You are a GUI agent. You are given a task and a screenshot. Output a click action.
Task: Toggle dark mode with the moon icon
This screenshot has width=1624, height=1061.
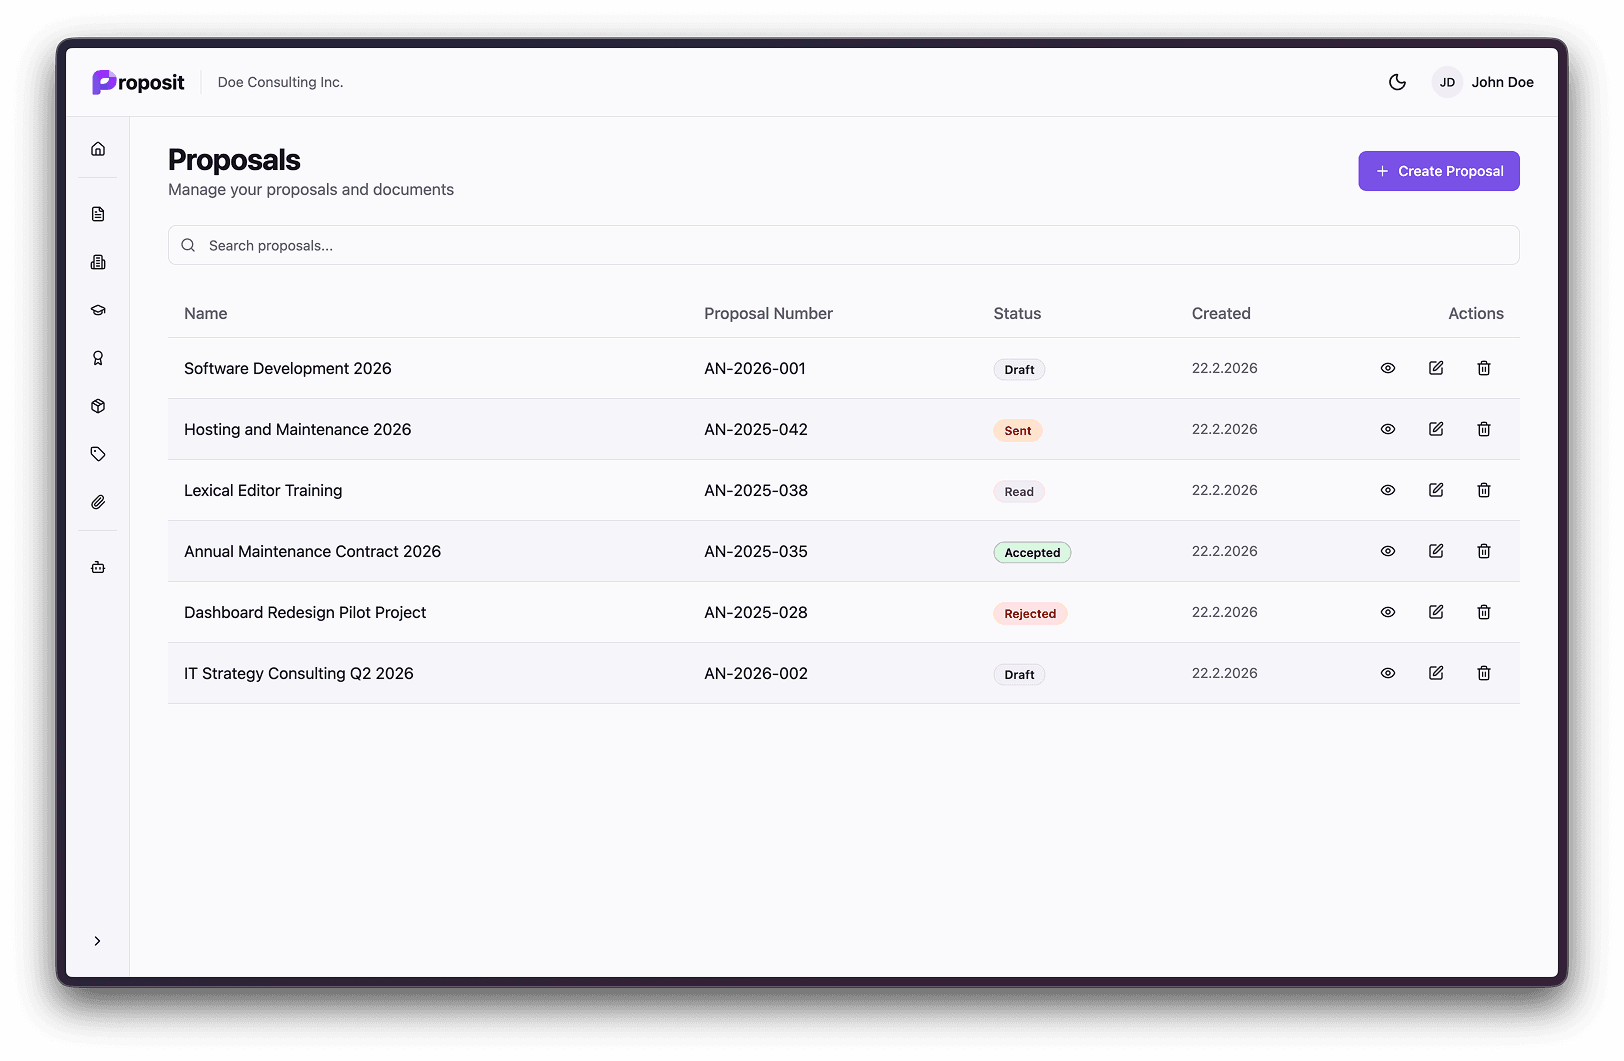click(x=1397, y=82)
